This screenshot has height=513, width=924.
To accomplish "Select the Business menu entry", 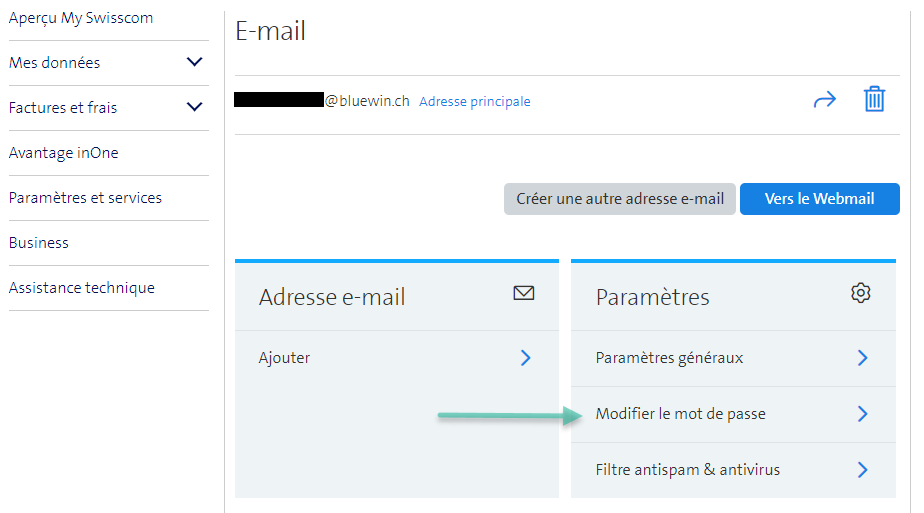I will coord(39,243).
